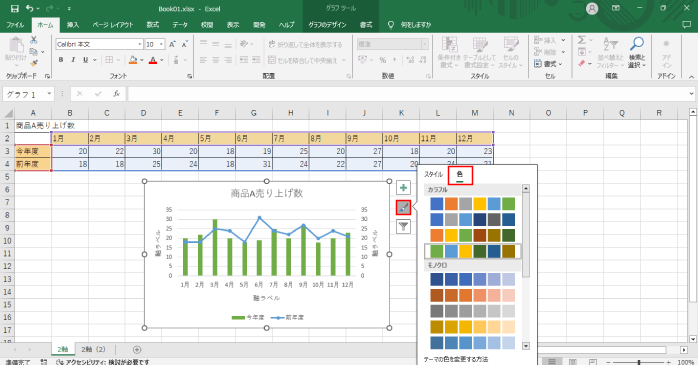The height and width of the screenshot is (365, 698).
Task: Click the Save icon in title bar
Action: [x=15, y=8]
